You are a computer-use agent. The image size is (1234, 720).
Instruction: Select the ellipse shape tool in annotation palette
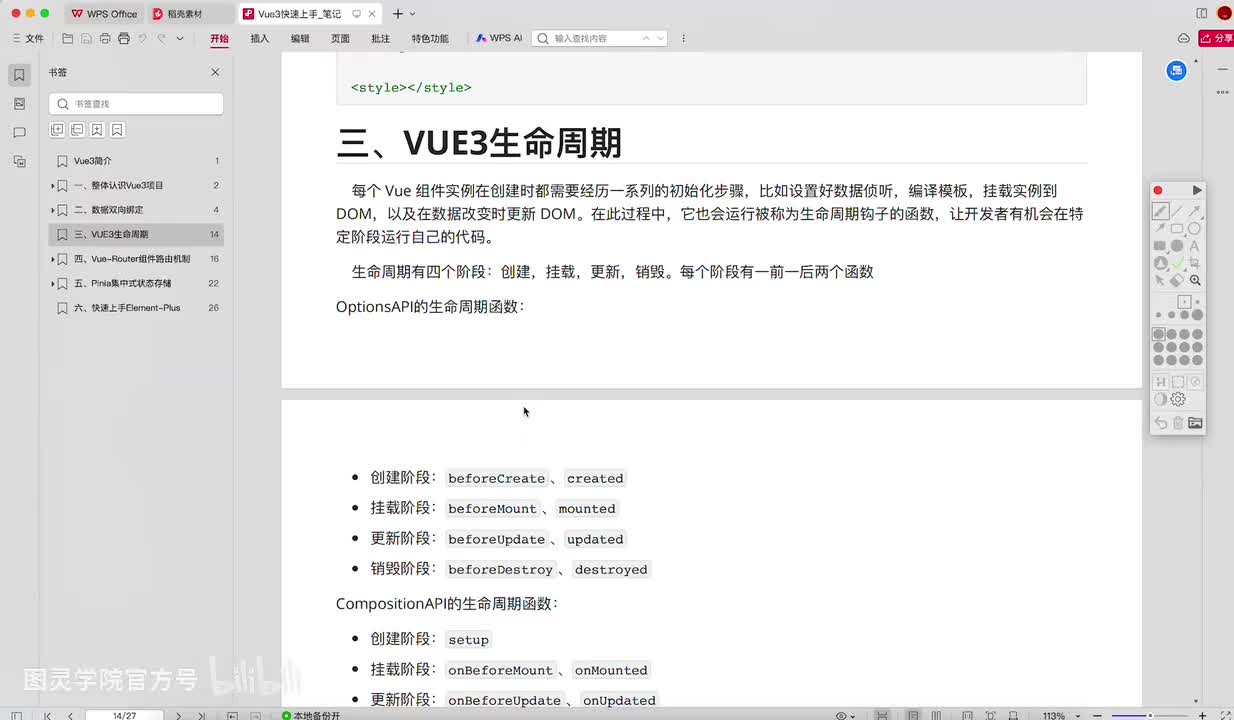[x=1194, y=229]
